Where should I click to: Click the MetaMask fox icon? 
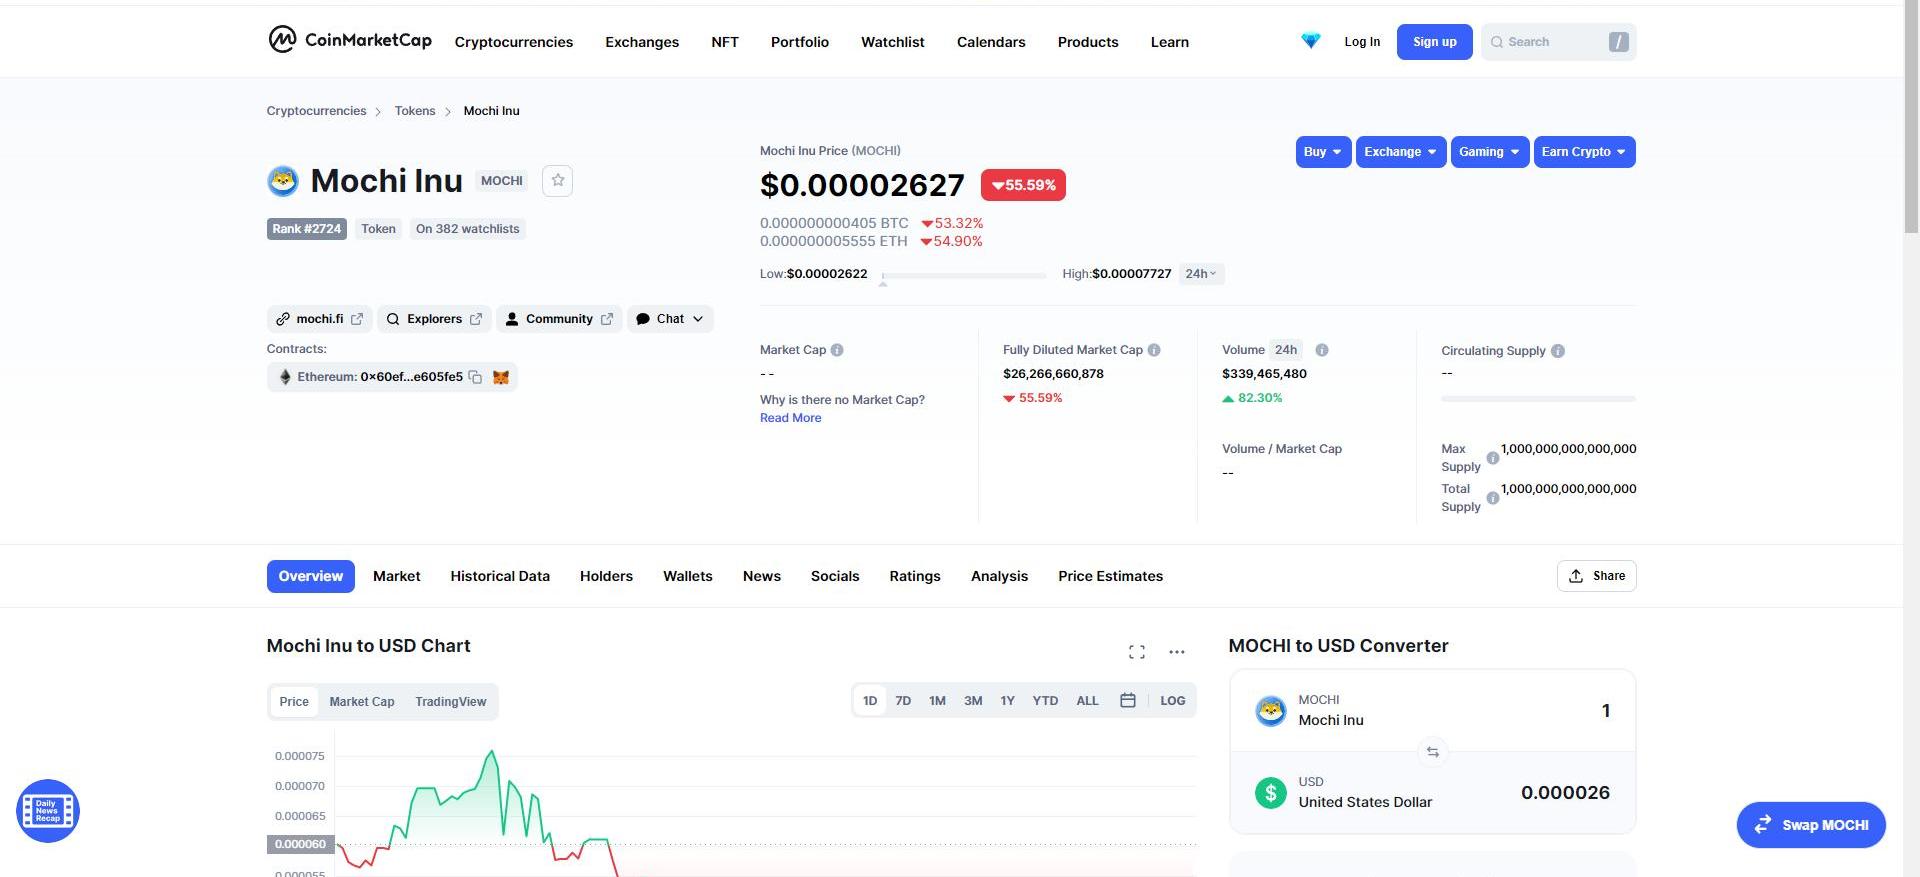point(501,377)
